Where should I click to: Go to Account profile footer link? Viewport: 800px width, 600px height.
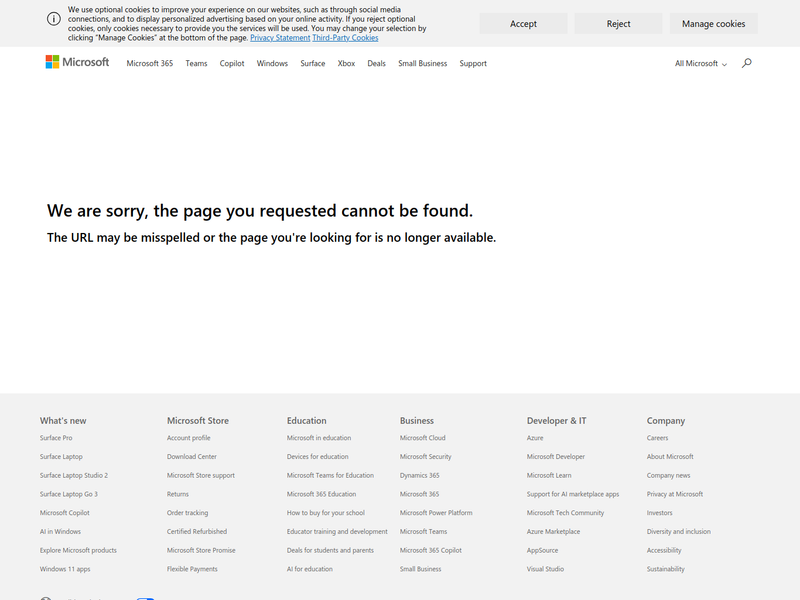(189, 438)
